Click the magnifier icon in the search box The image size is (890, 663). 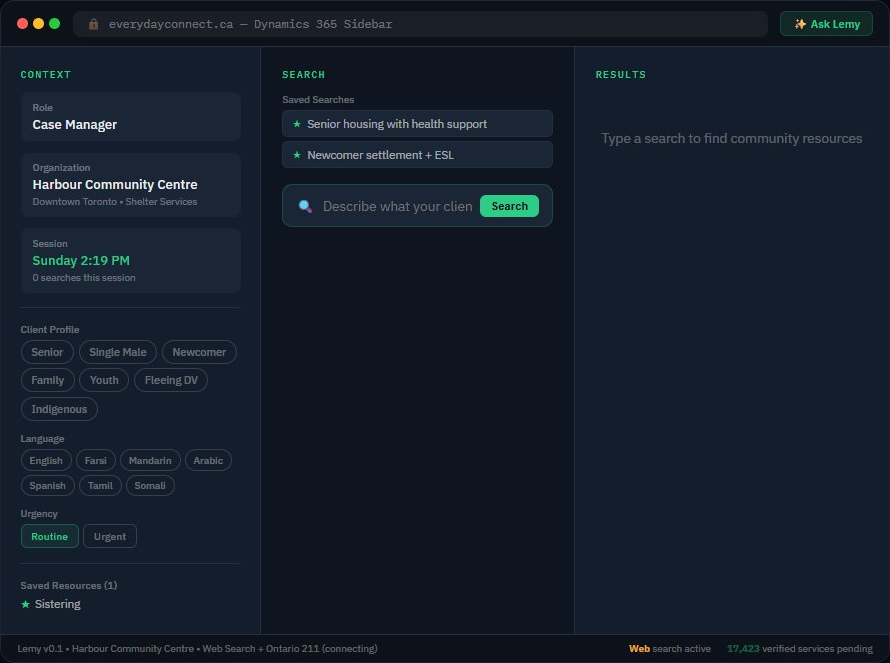(305, 206)
